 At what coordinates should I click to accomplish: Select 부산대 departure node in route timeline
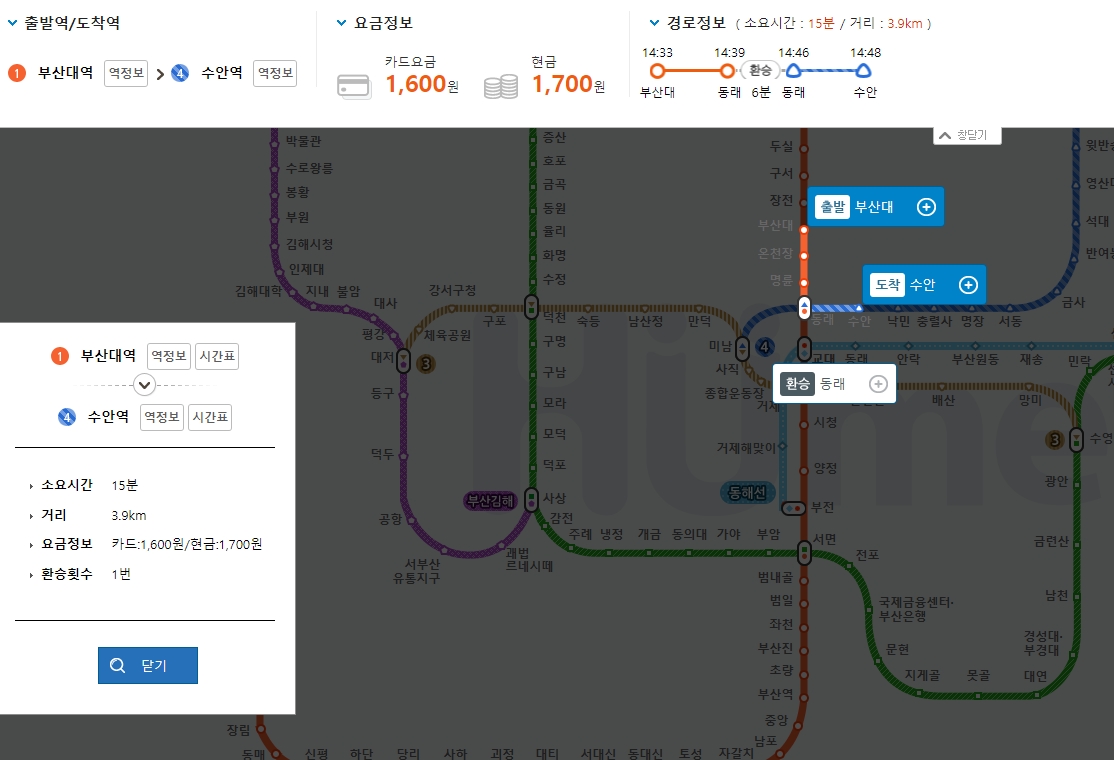657,71
